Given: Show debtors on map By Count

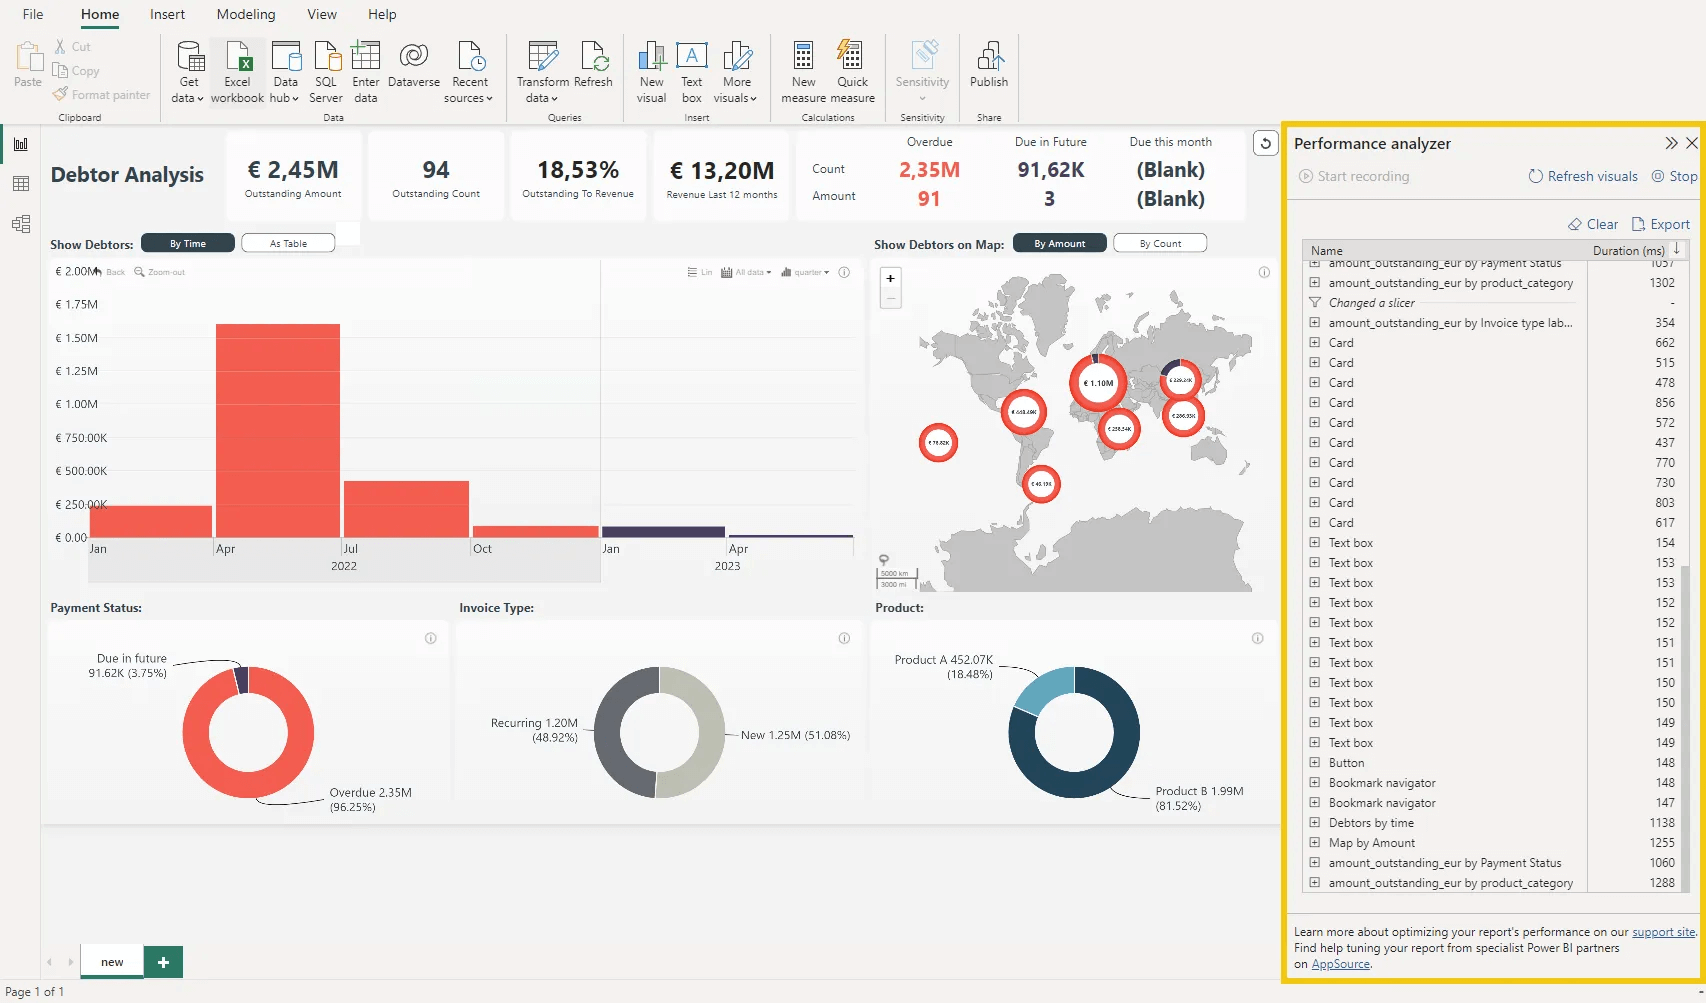Looking at the screenshot, I should (x=1159, y=242).
